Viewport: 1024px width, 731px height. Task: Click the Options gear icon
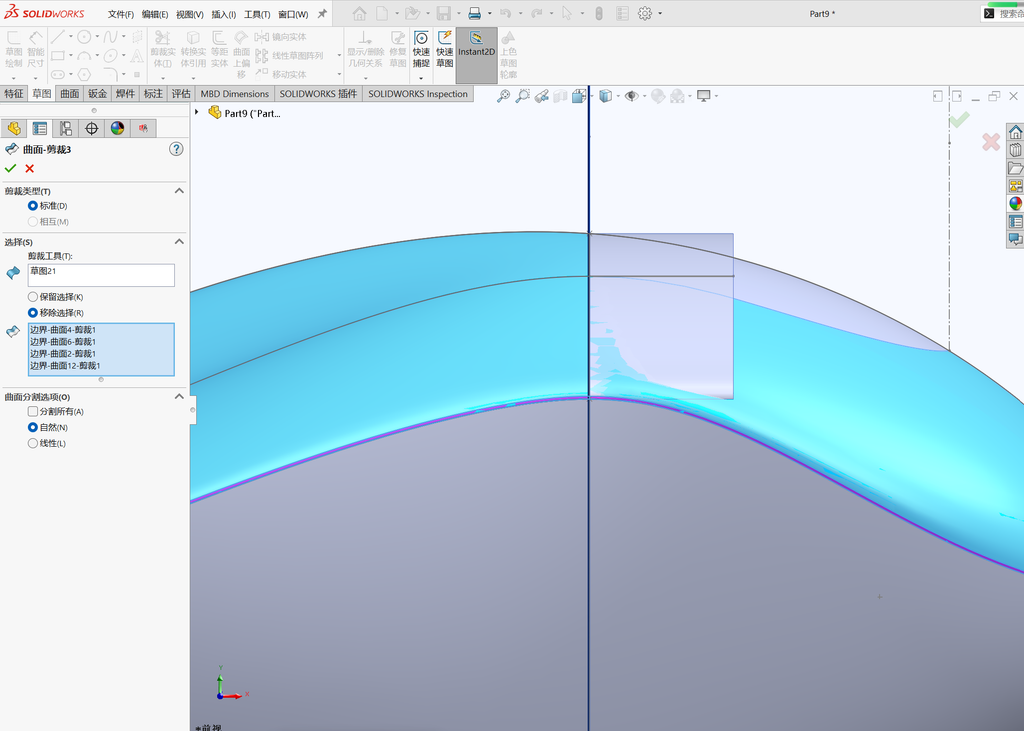[645, 13]
